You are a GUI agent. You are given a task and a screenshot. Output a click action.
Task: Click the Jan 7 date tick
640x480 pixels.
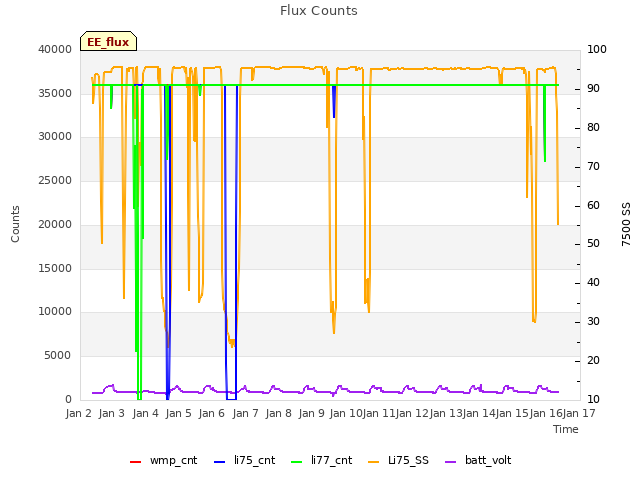245,413
